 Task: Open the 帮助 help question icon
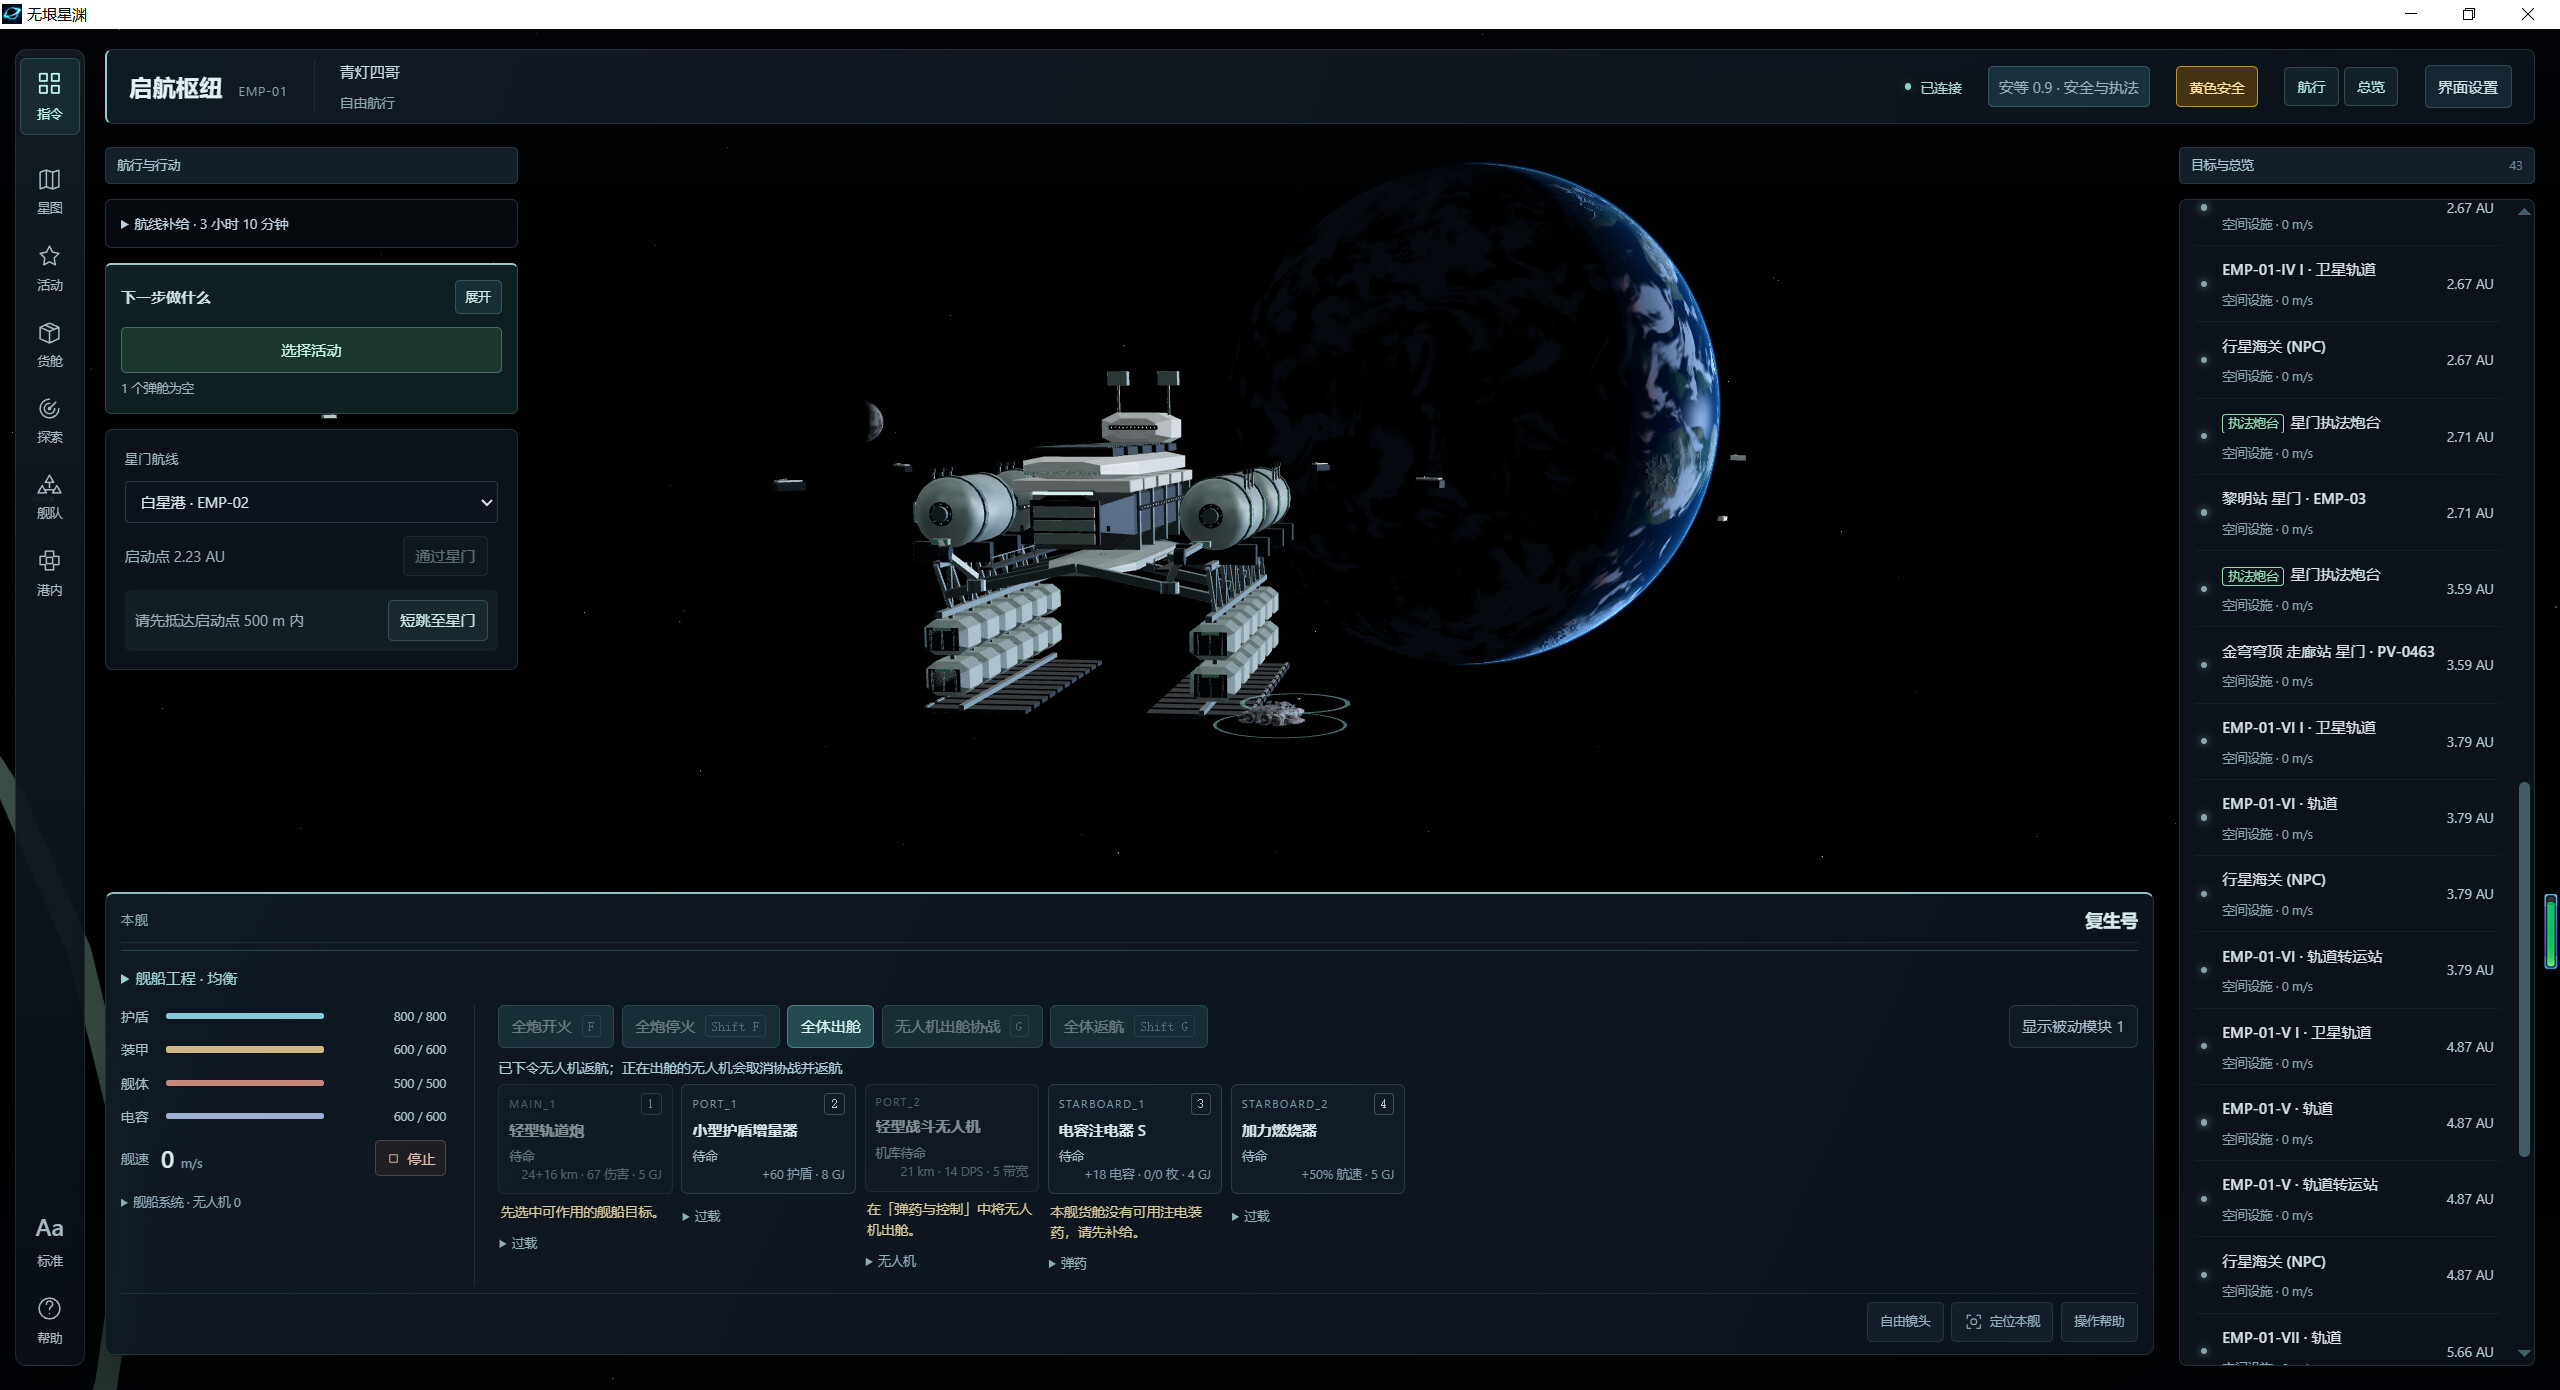tap(49, 1320)
